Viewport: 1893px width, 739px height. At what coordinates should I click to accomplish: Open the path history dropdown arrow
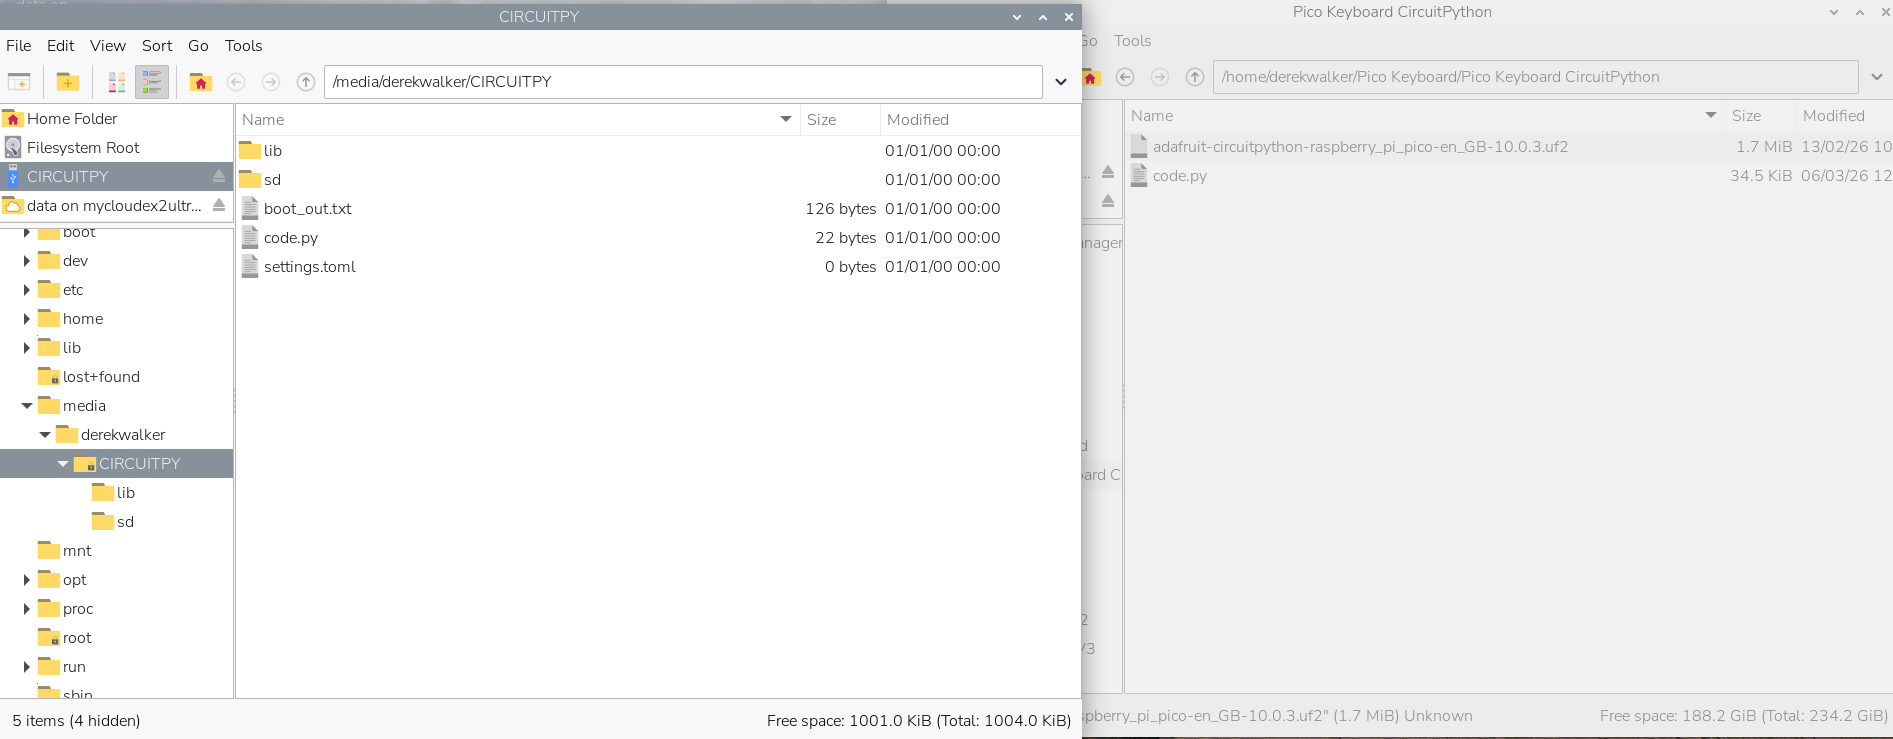point(1061,82)
